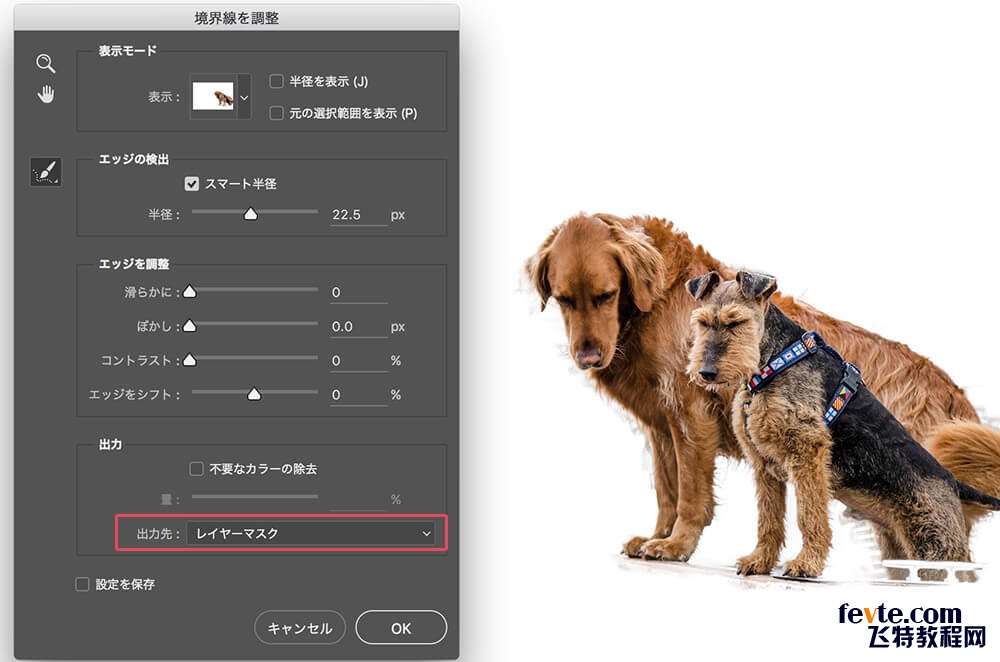Click the 表示モード section label
This screenshot has width=1000, height=662.
128,50
